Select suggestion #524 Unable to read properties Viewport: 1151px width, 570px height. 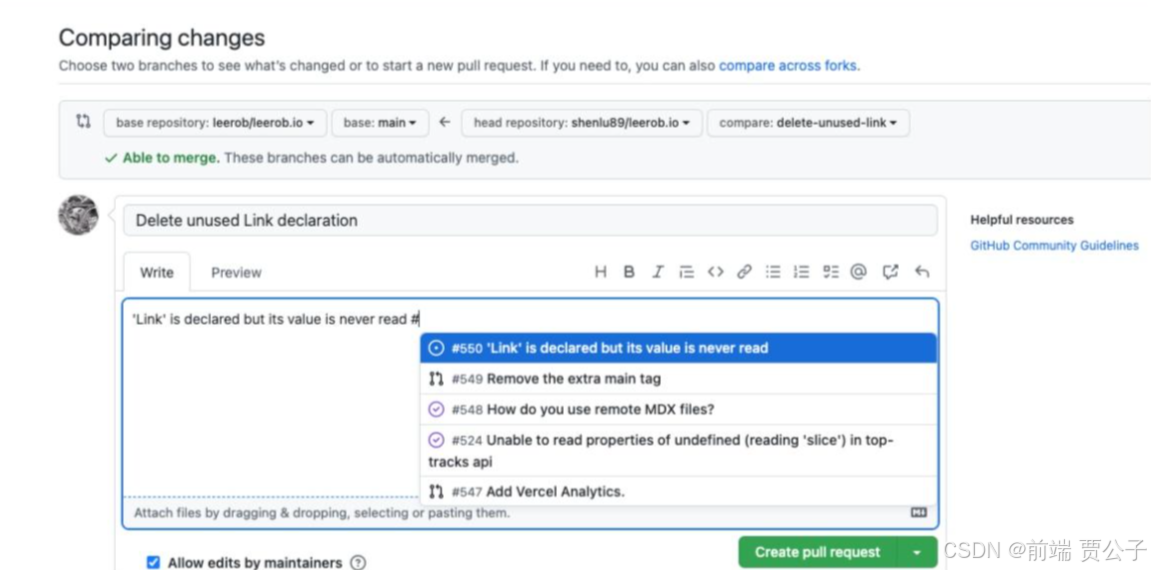[678, 450]
